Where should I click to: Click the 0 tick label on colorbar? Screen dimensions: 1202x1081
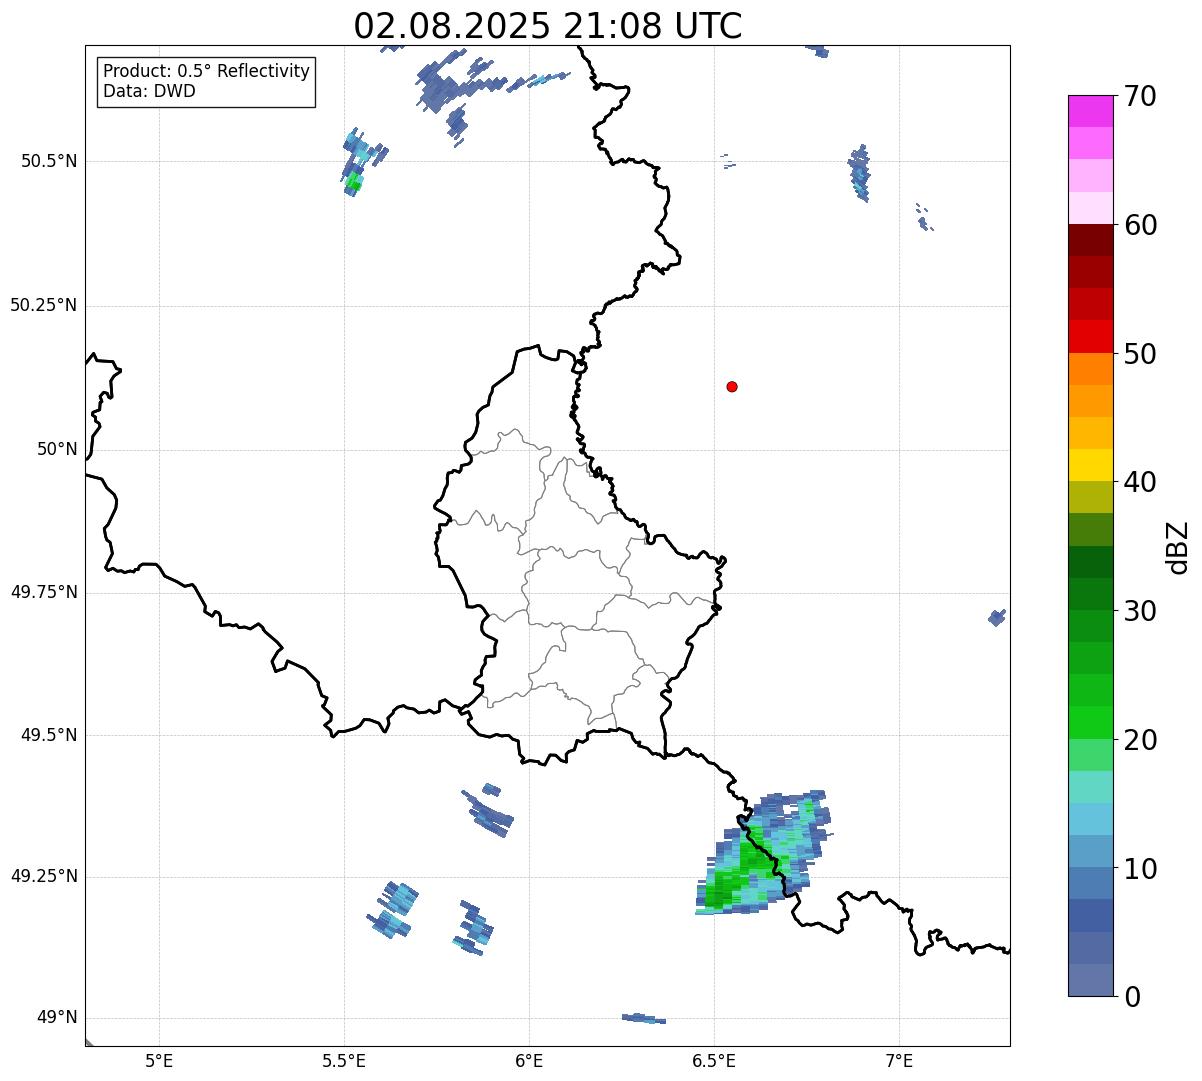(1131, 996)
